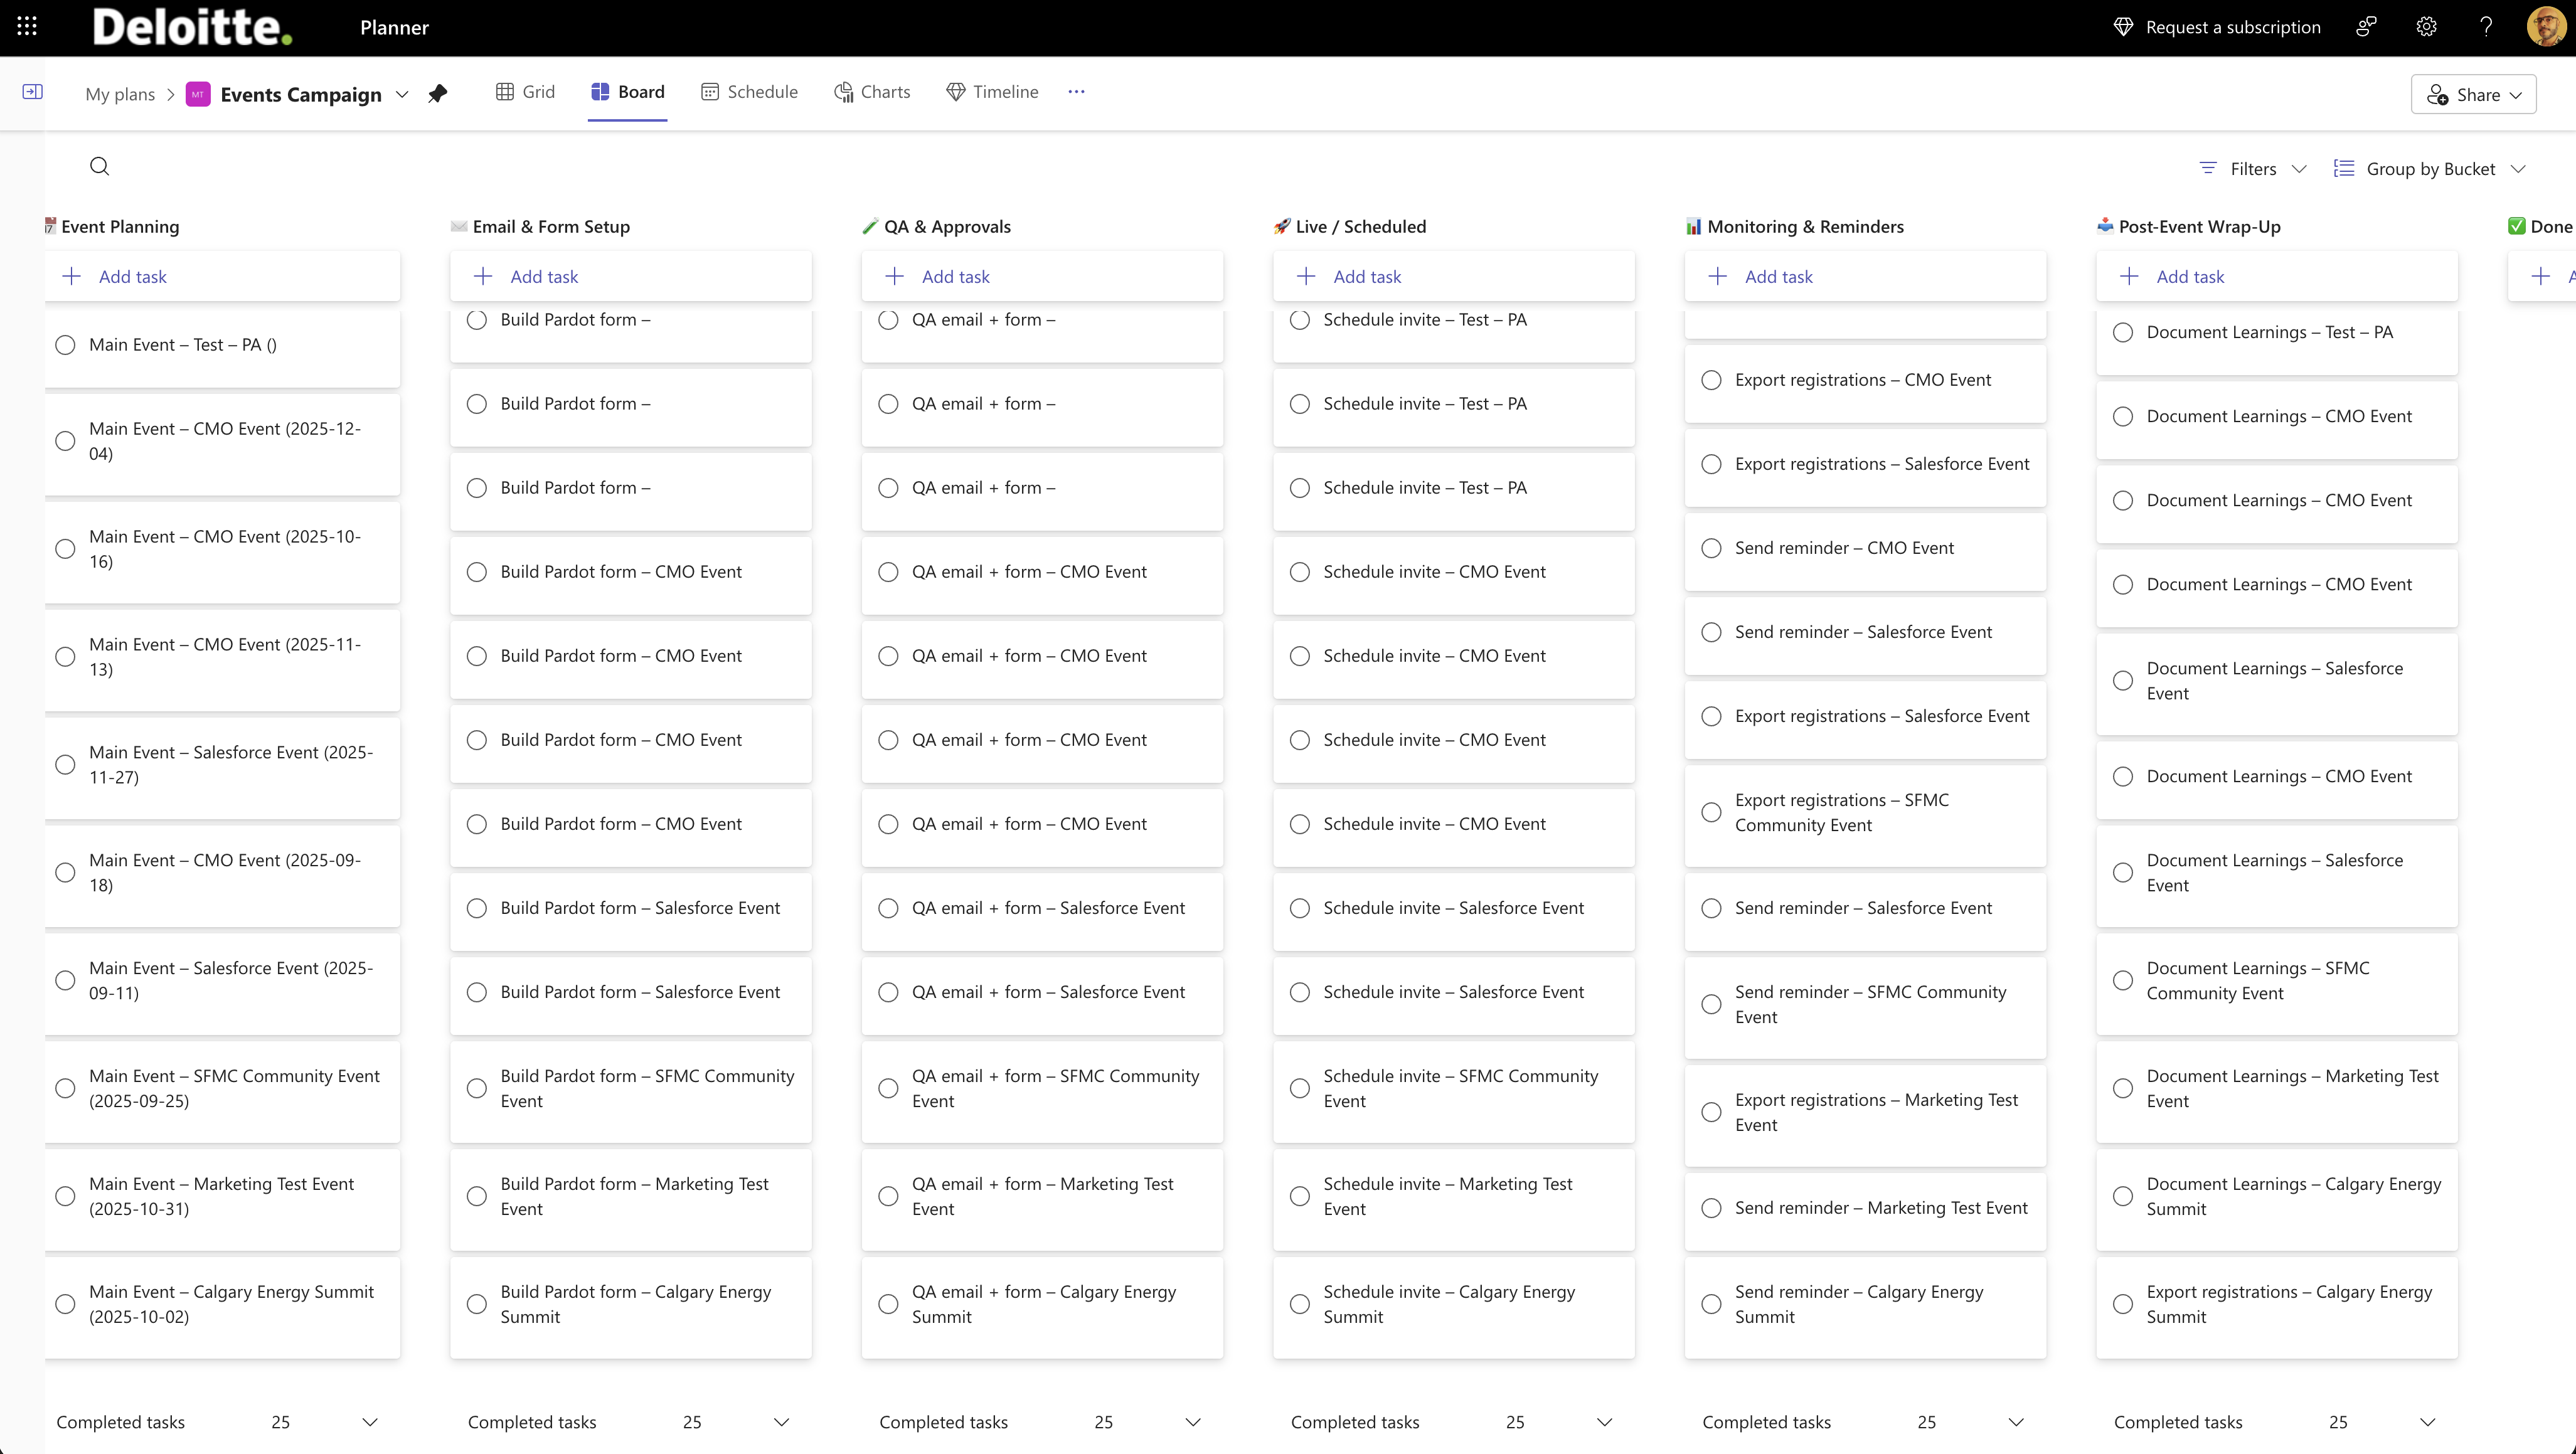Open the Share dropdown button
The width and height of the screenshot is (2576, 1454).
[x=2474, y=94]
